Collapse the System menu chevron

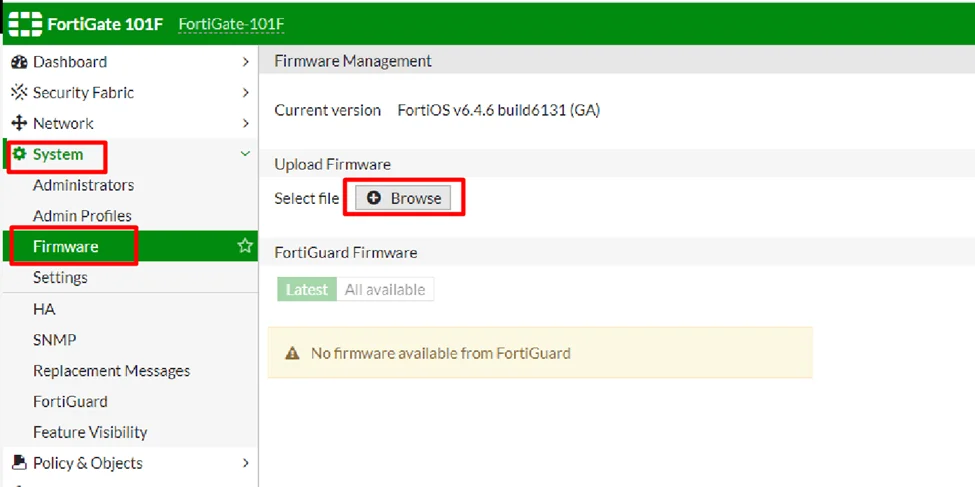[245, 154]
